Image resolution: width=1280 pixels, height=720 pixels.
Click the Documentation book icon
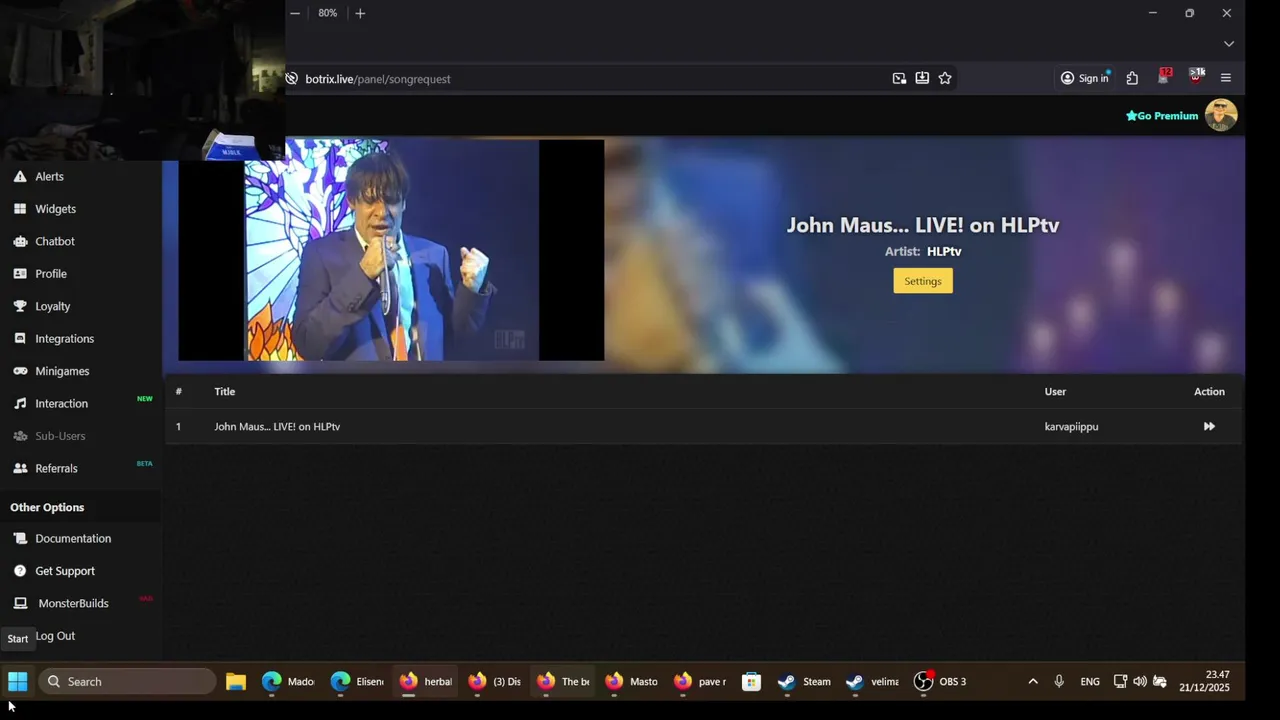pos(20,538)
